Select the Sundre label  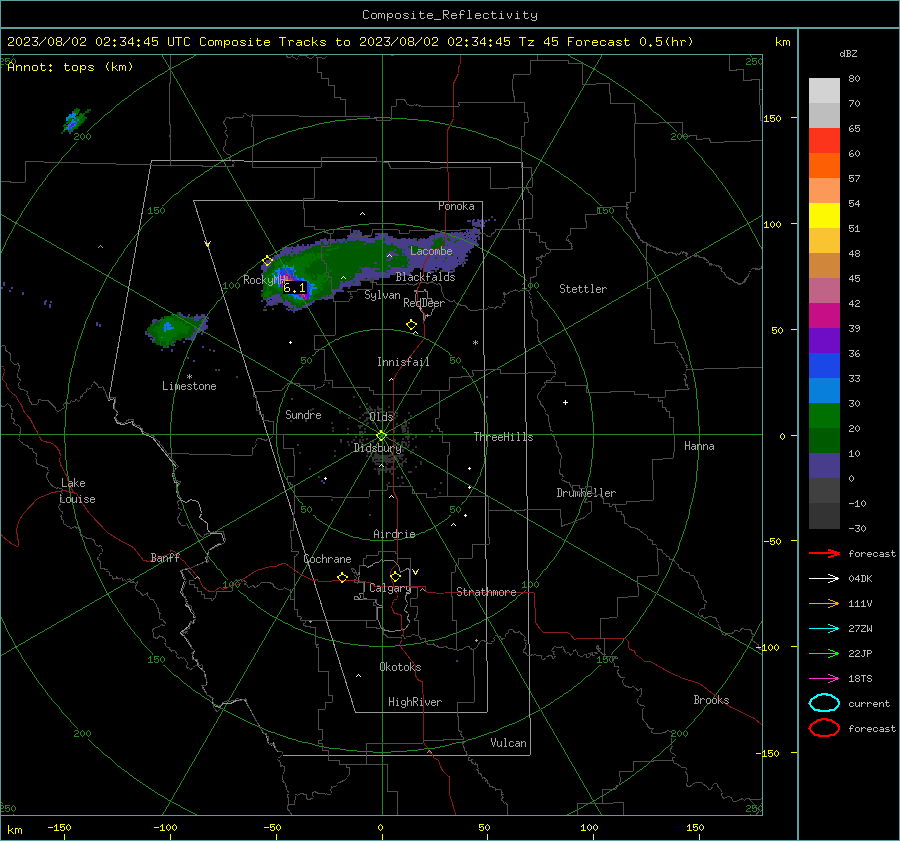(x=303, y=415)
